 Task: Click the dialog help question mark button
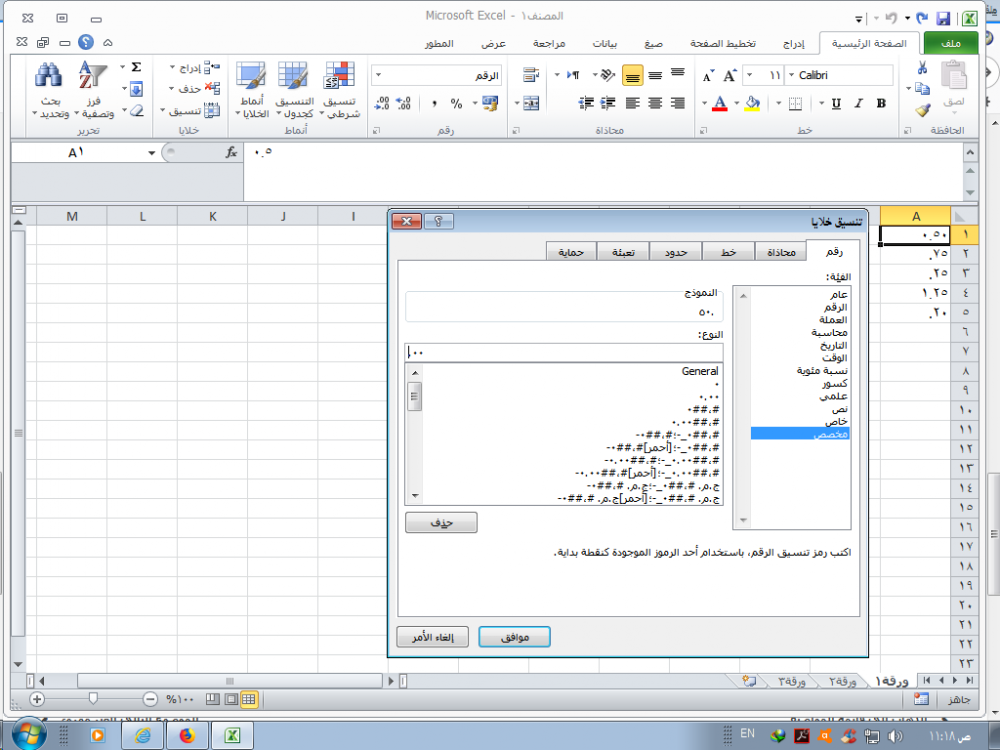(438, 221)
